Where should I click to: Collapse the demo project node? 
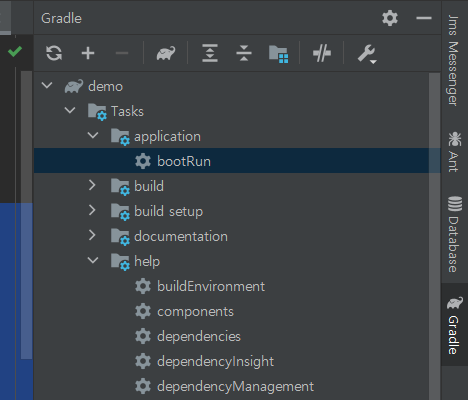pos(47,86)
